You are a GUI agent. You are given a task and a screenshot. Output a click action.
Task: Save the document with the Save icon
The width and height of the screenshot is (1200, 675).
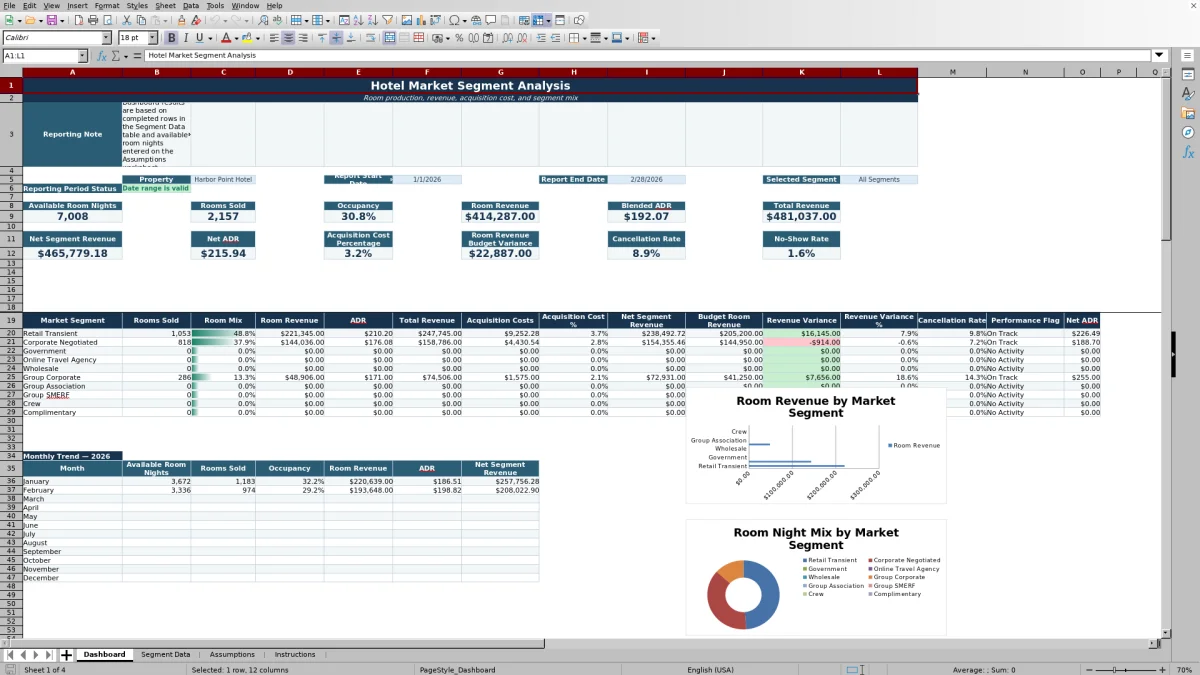51,20
